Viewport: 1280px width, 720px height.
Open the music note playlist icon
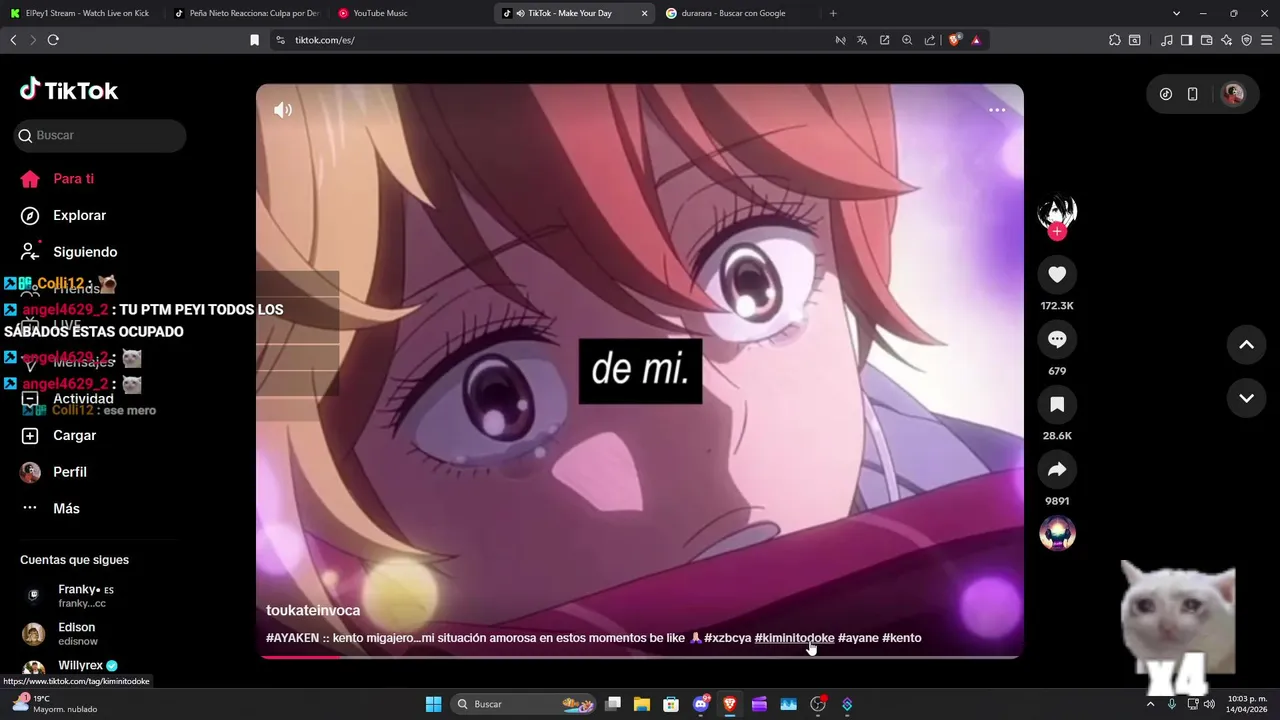coord(1167,40)
